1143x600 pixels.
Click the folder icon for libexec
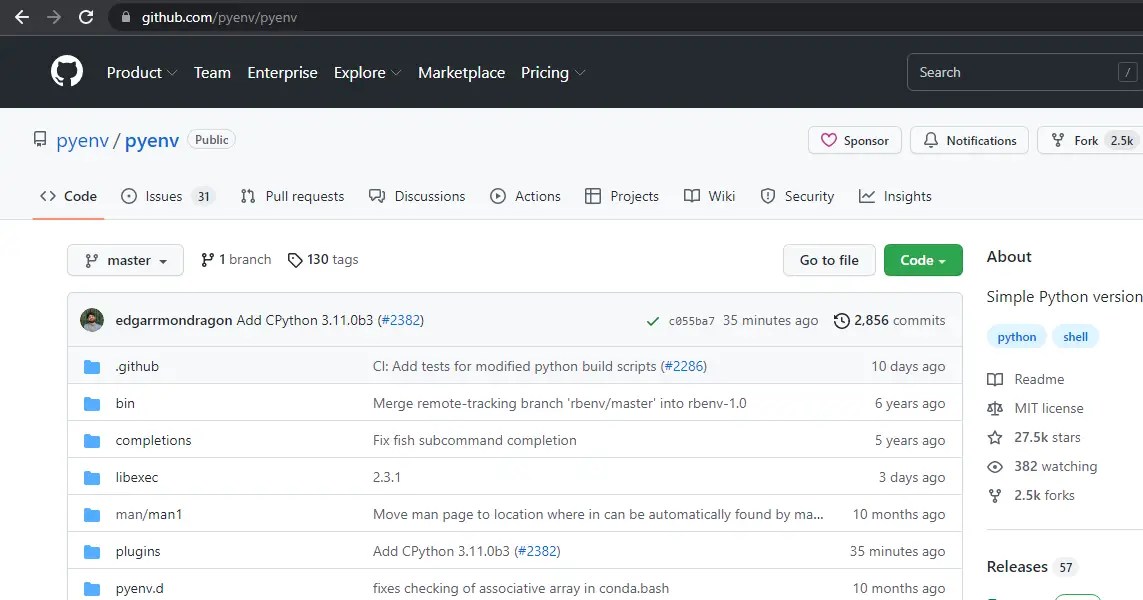point(92,478)
